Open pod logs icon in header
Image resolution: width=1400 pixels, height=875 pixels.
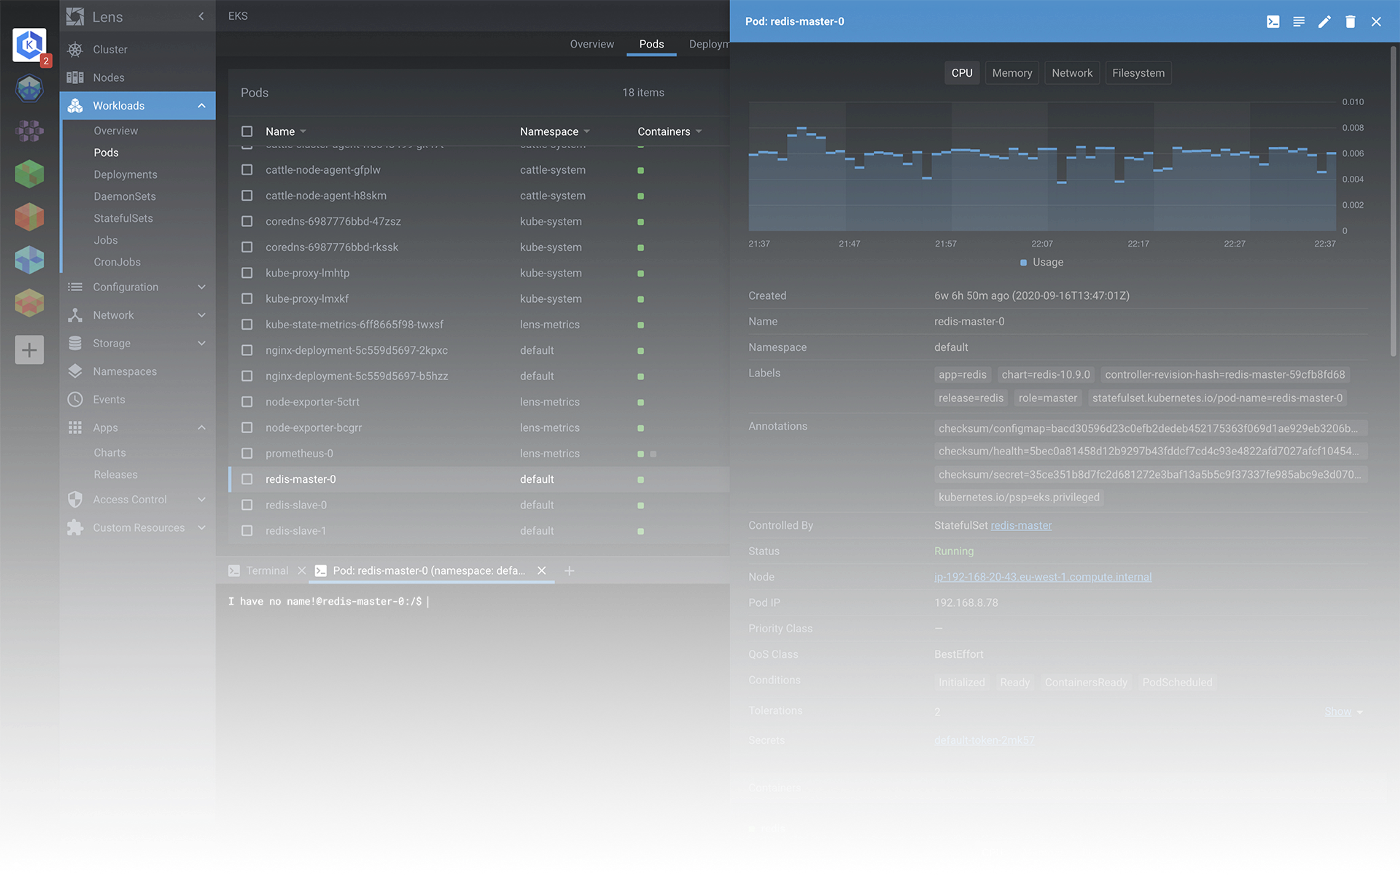1299,21
